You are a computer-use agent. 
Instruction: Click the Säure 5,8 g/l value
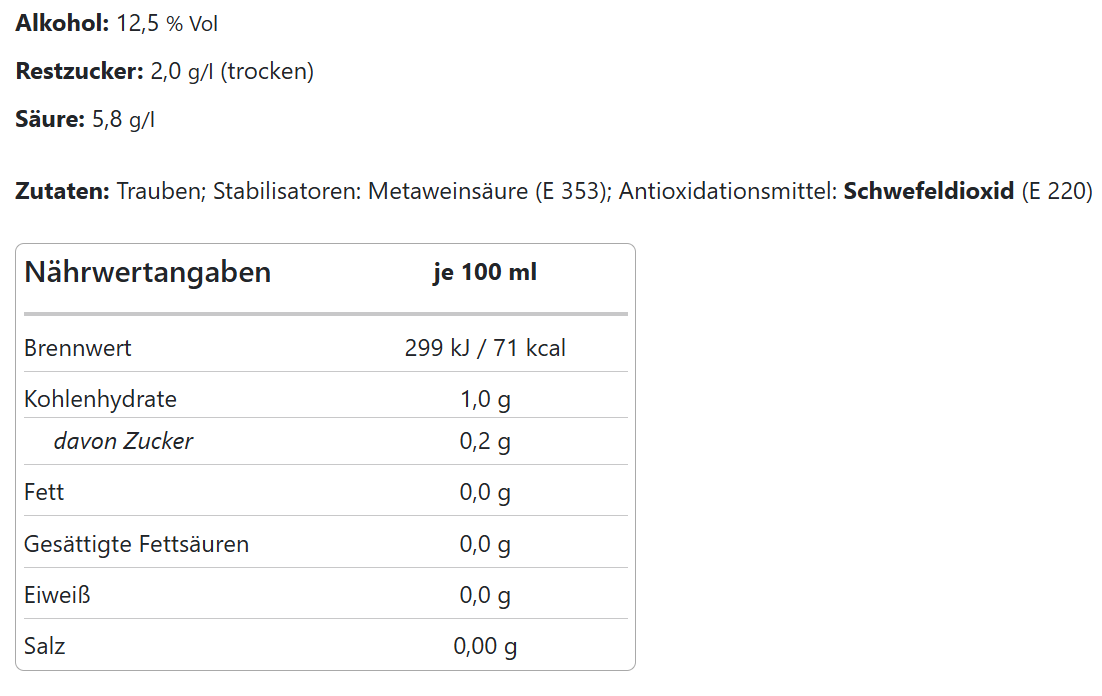[x=124, y=119]
